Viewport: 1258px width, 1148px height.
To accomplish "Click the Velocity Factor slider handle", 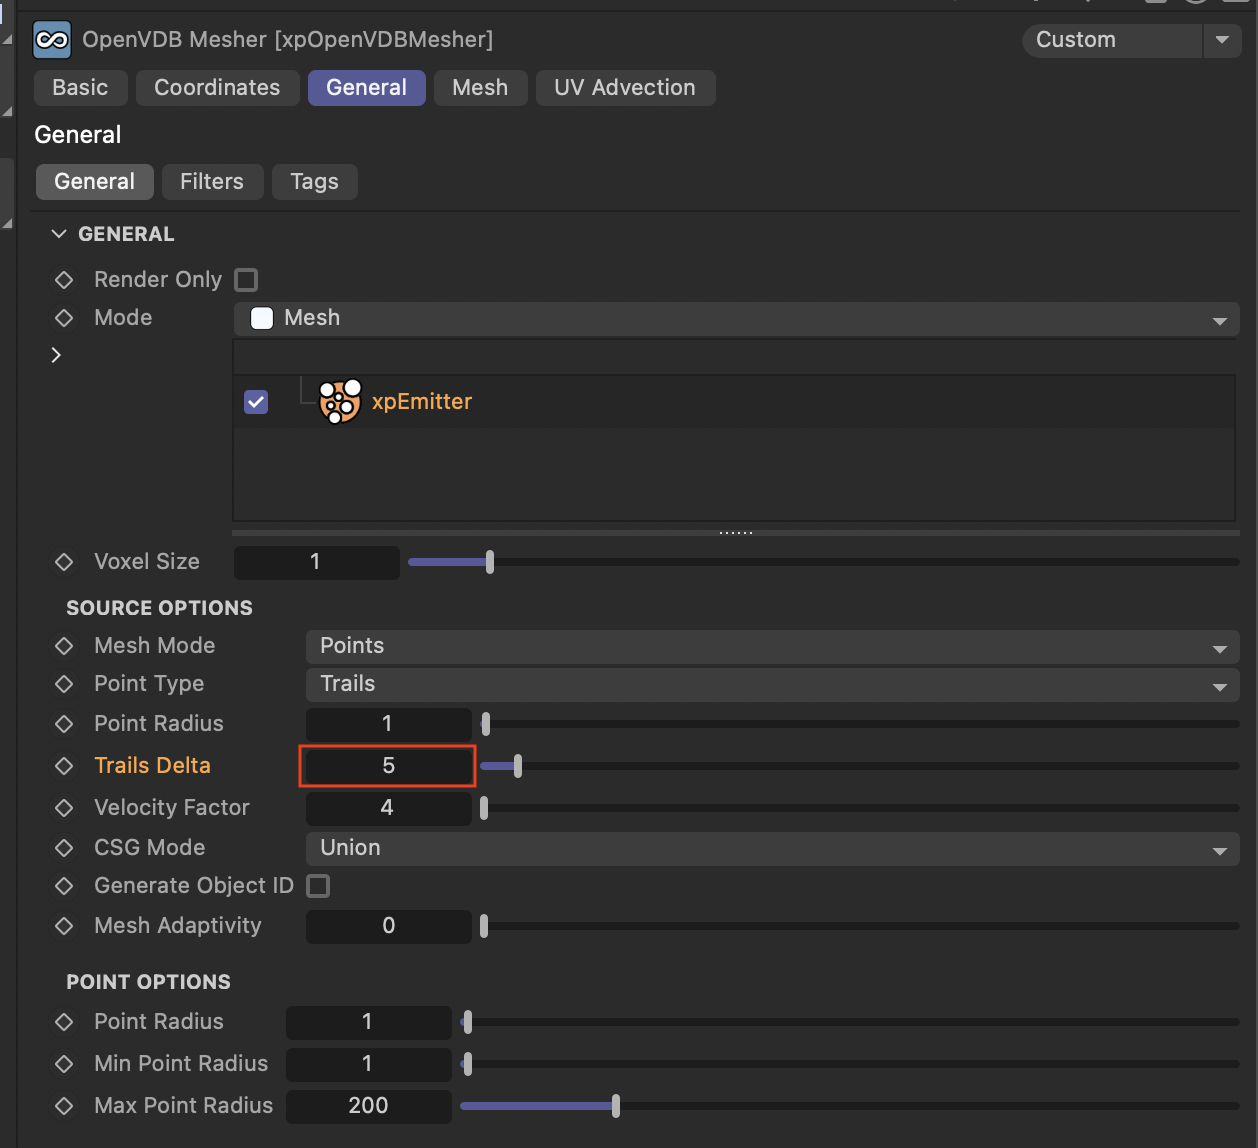I will point(484,808).
